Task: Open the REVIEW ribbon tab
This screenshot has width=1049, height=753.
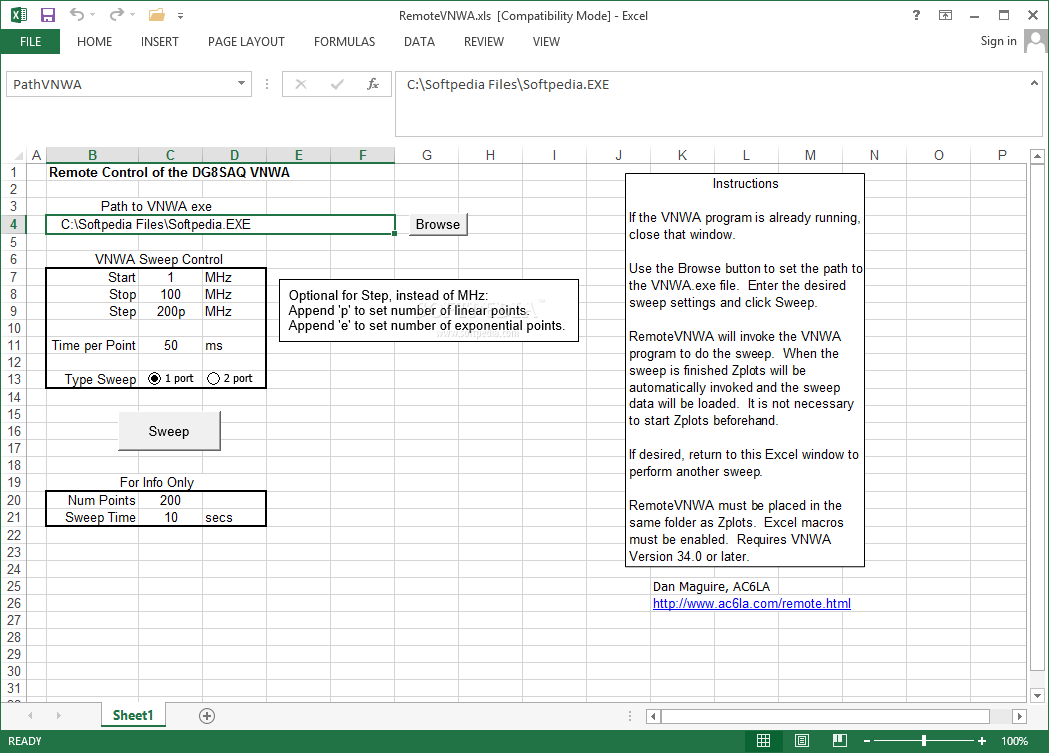Action: (484, 41)
